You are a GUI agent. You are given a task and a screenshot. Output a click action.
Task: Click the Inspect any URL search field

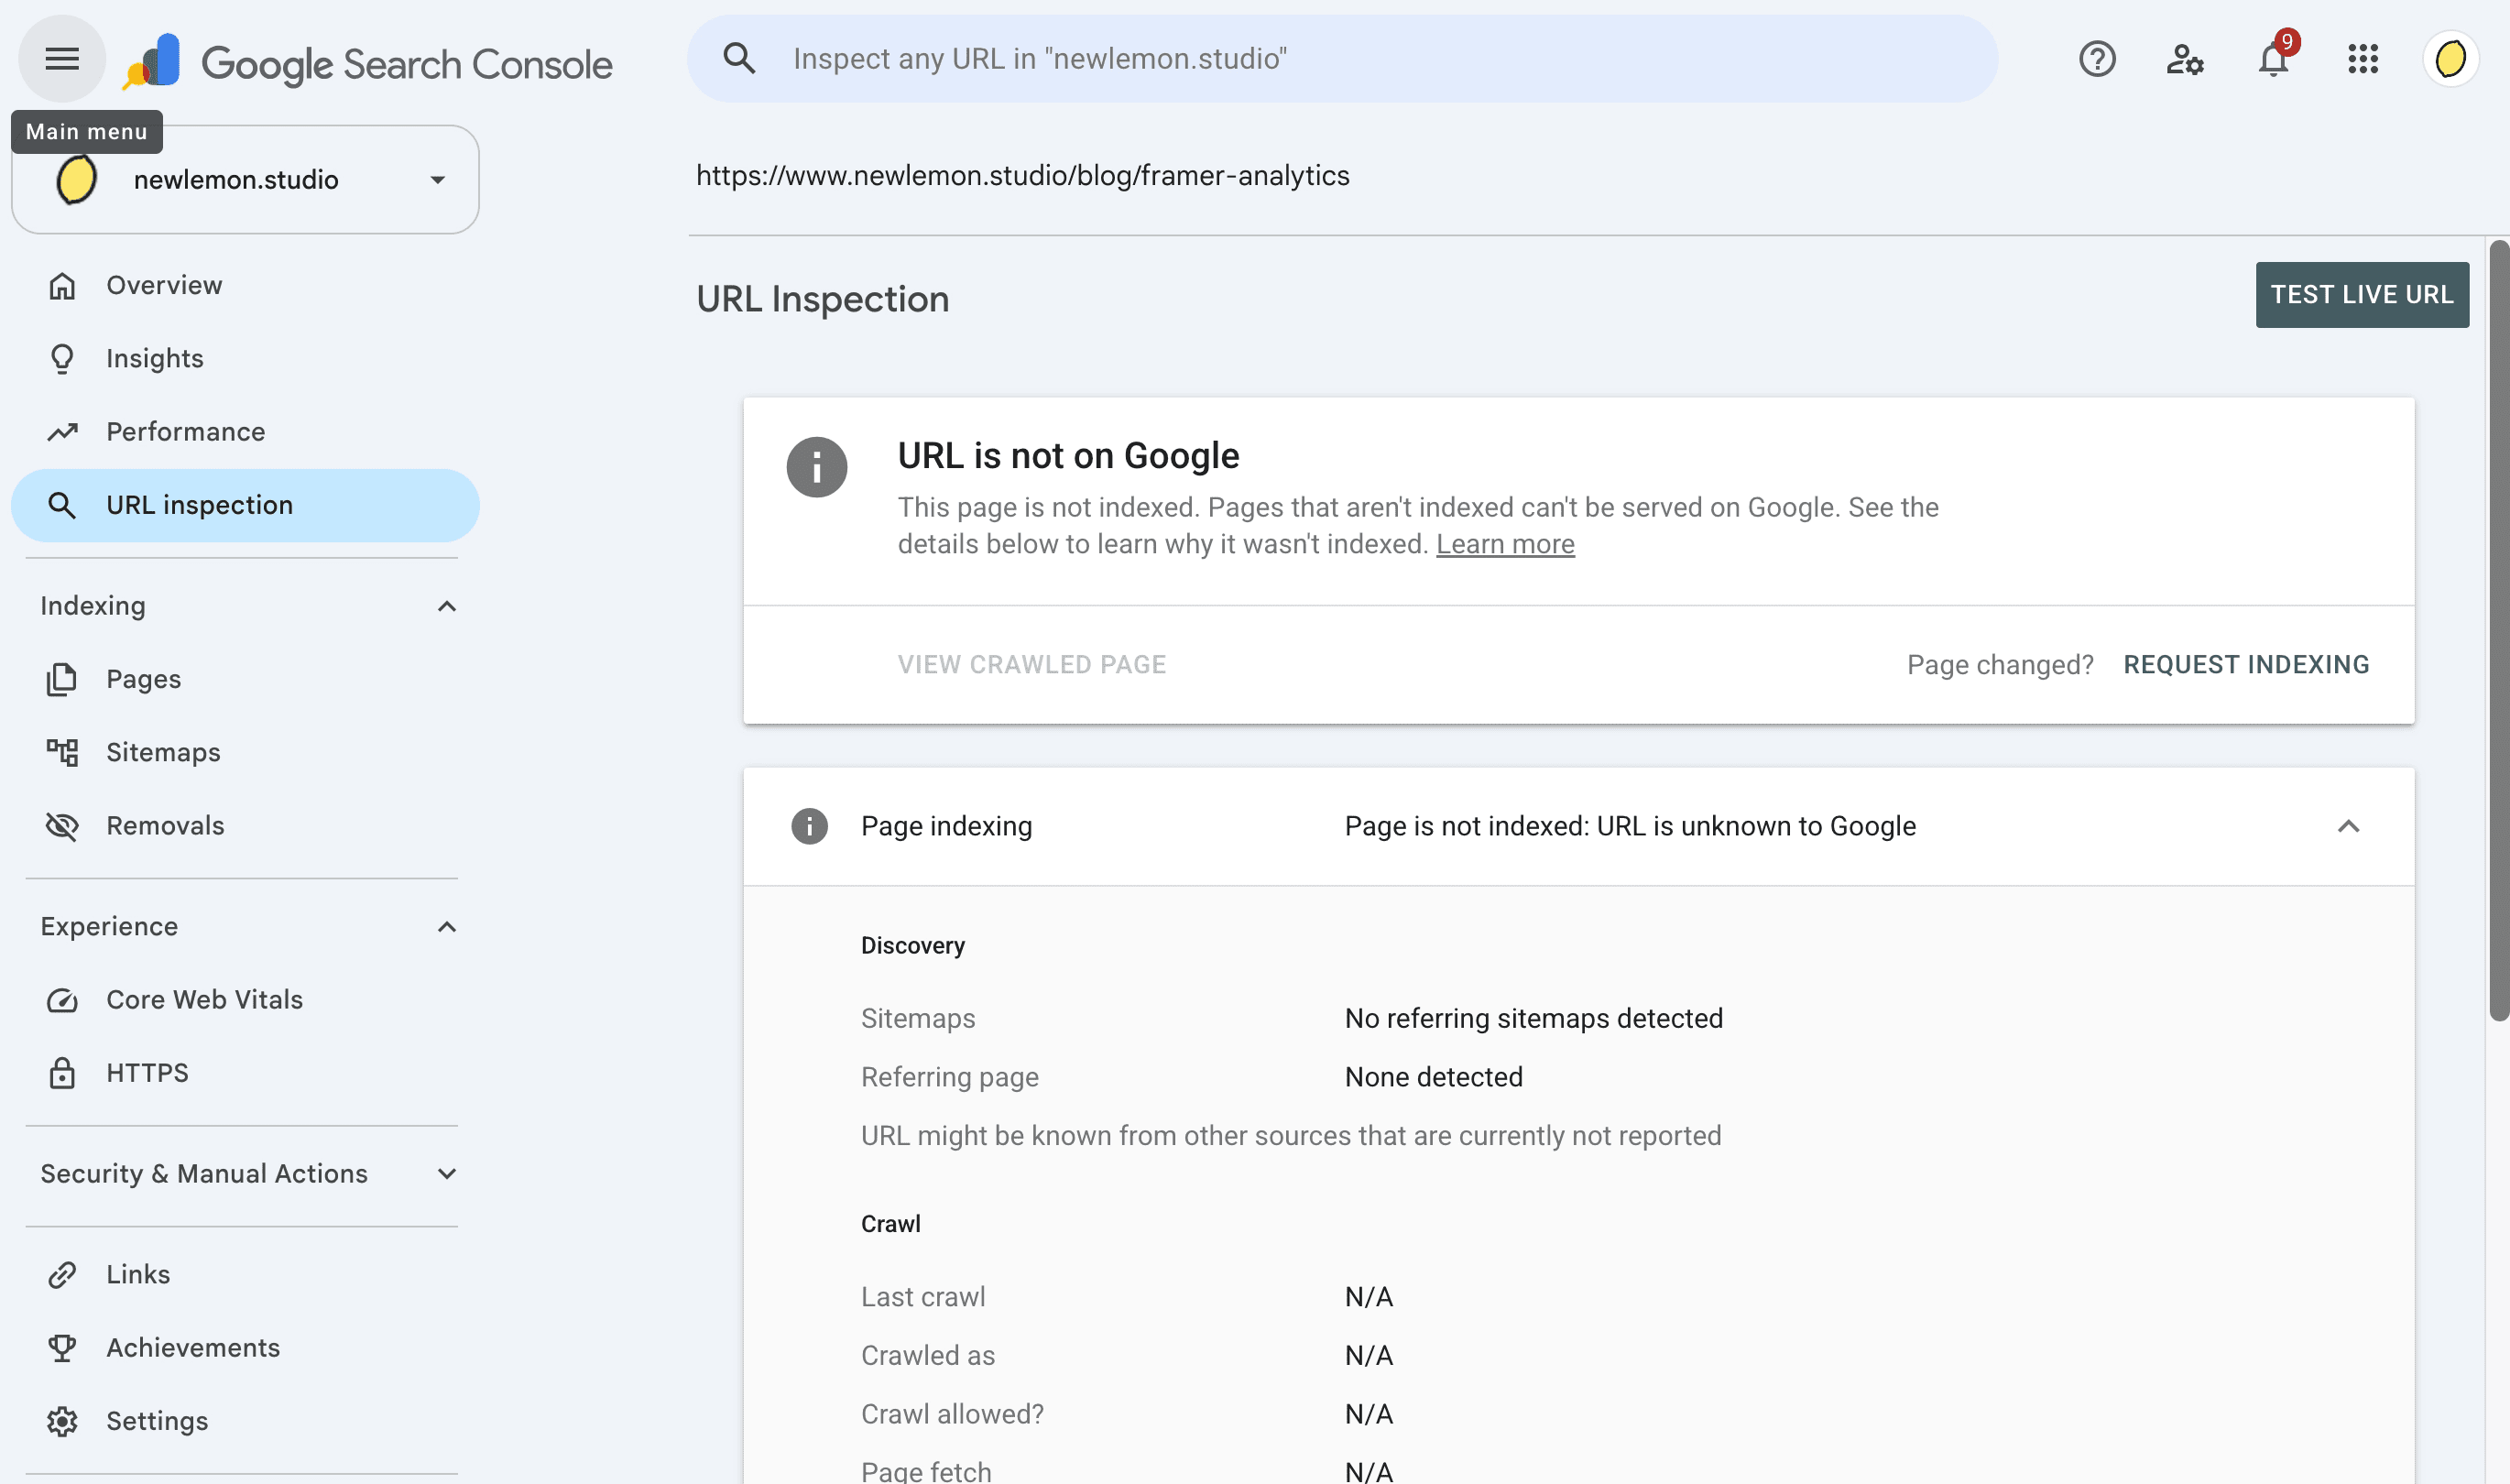(1342, 59)
